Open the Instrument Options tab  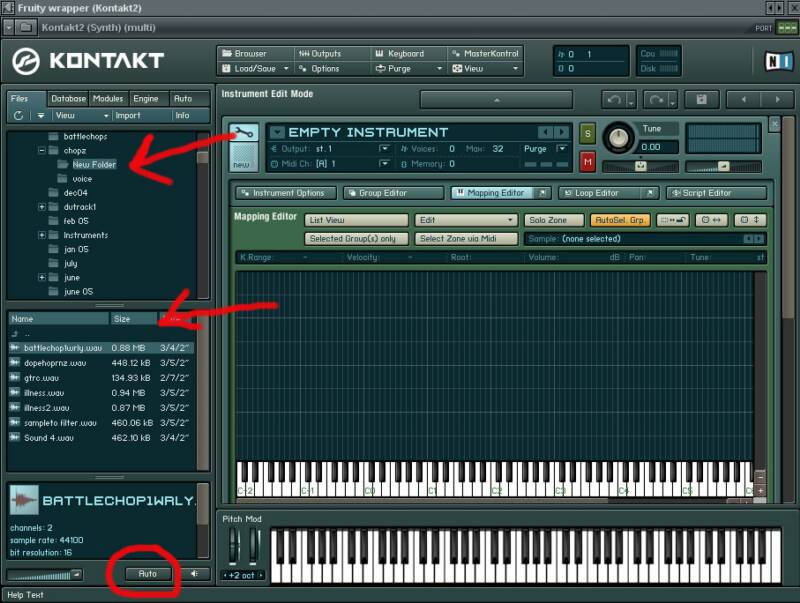tap(286, 193)
